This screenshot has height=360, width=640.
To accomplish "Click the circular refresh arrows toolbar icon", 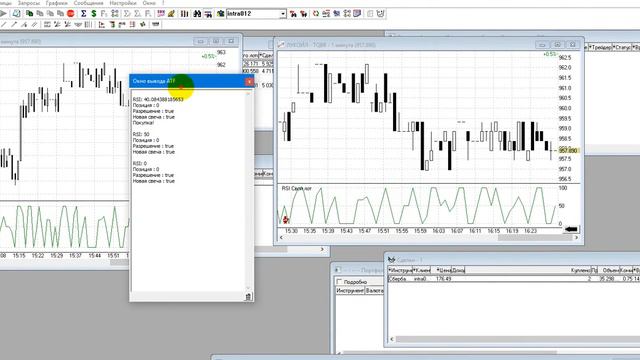I will point(316,13).
